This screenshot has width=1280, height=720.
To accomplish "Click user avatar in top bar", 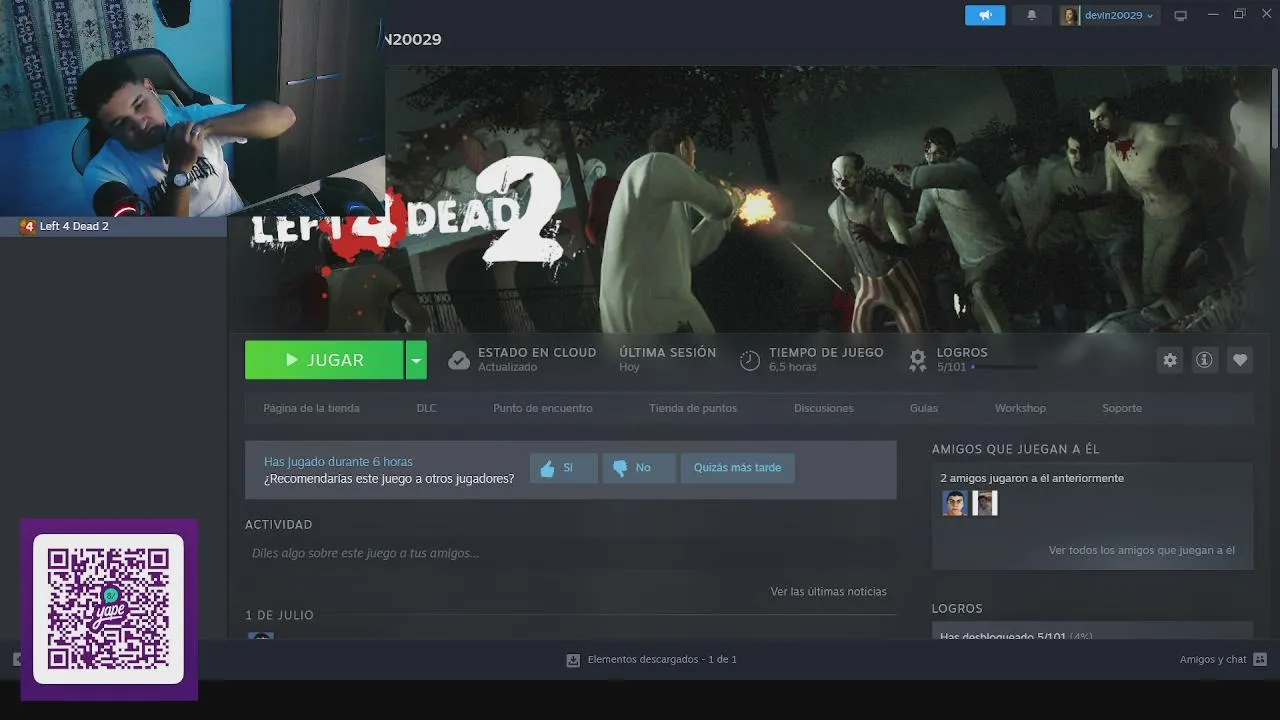I will point(1069,15).
